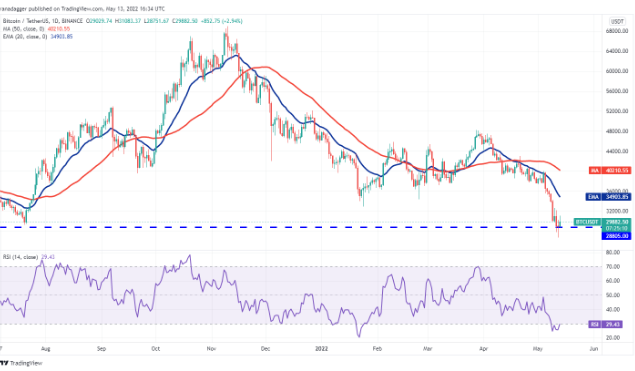Screen dimensions: 635x371
Task: Click the 48000.00 price axis label
Action: point(617,131)
